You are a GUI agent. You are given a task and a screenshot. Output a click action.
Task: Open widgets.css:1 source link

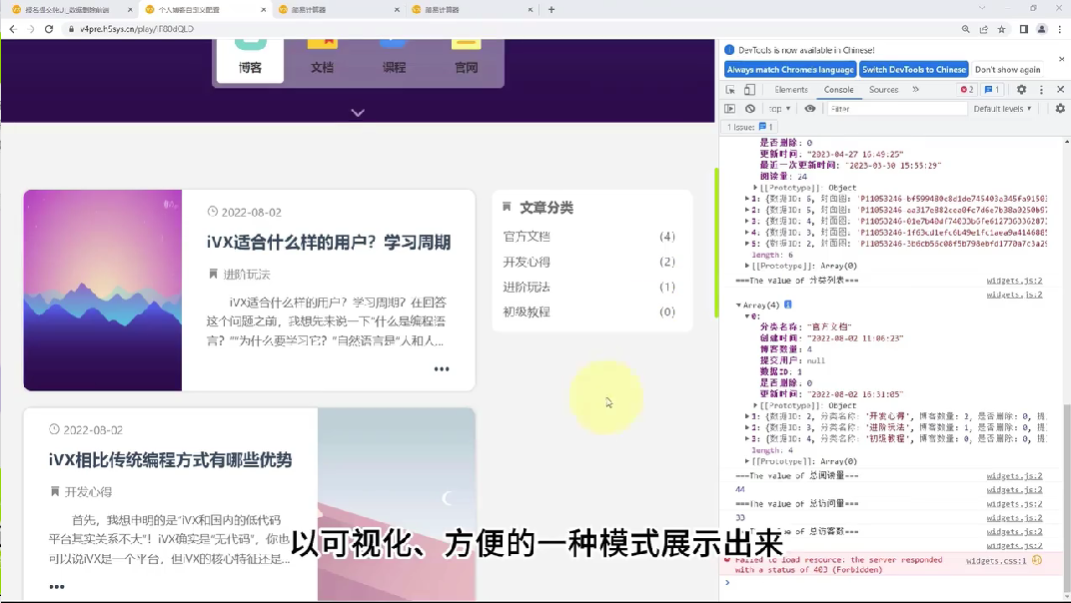(x=996, y=561)
